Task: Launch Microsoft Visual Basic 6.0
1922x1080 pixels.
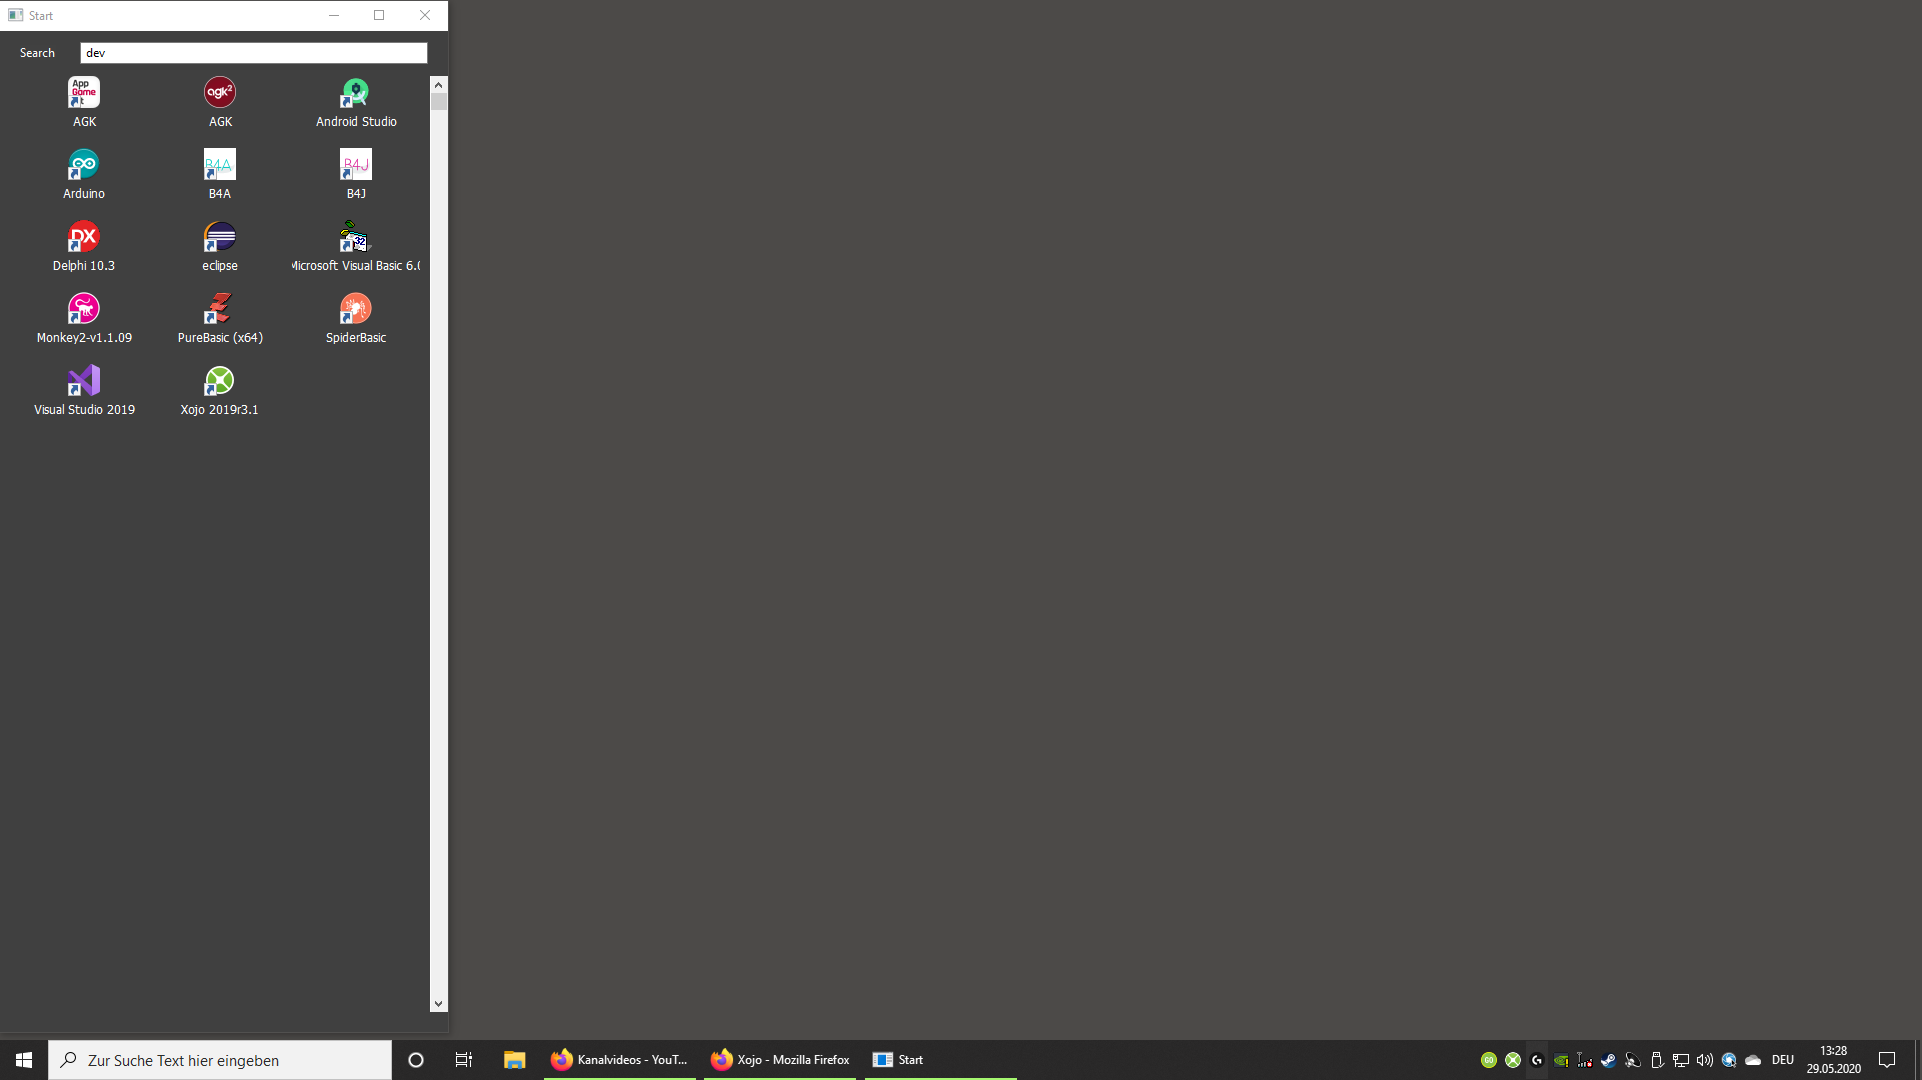Action: tap(356, 246)
